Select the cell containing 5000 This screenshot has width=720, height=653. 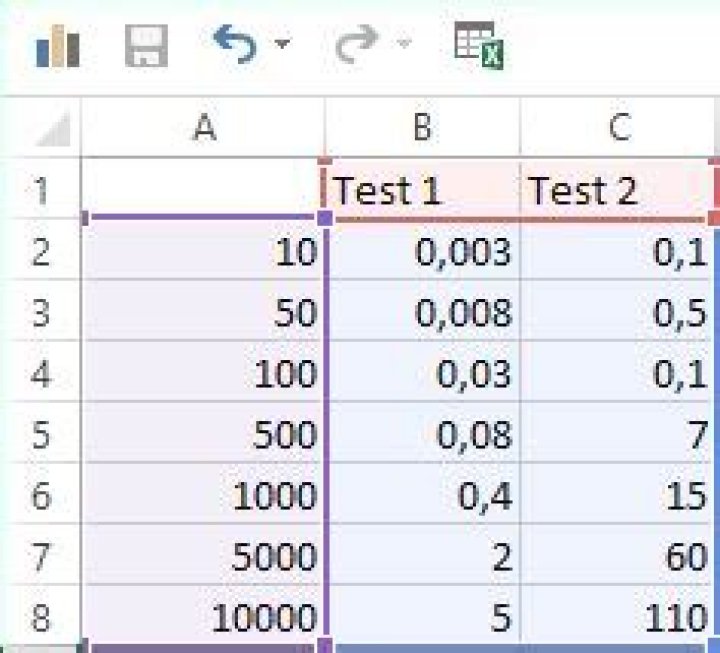(x=203, y=556)
